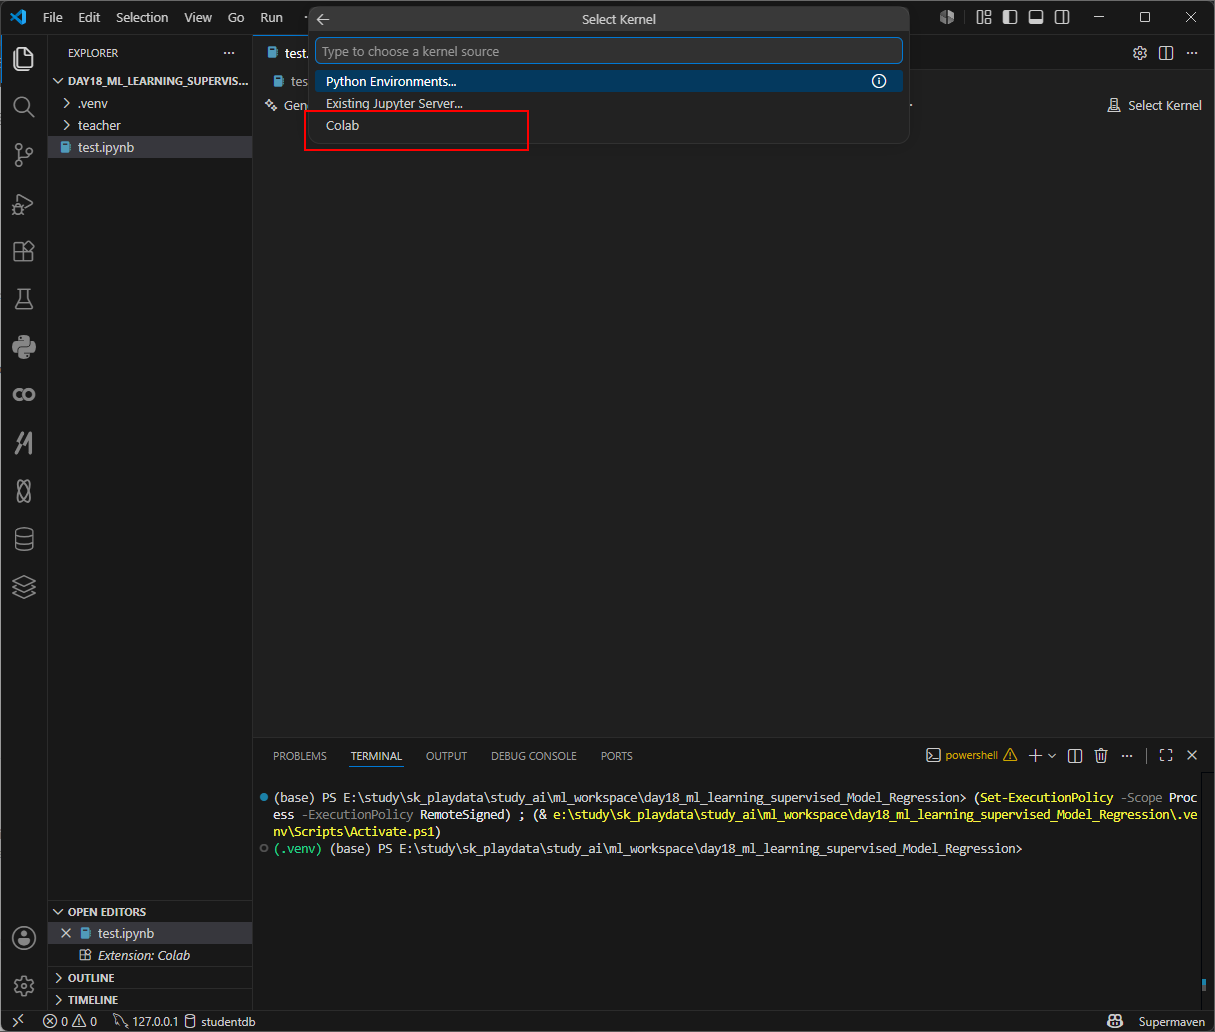Split the editor to the right

(1166, 53)
